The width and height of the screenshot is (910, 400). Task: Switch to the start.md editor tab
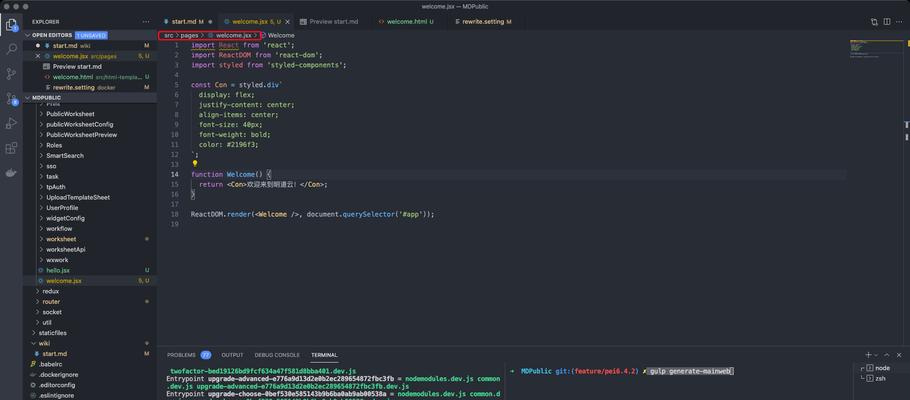[183, 21]
